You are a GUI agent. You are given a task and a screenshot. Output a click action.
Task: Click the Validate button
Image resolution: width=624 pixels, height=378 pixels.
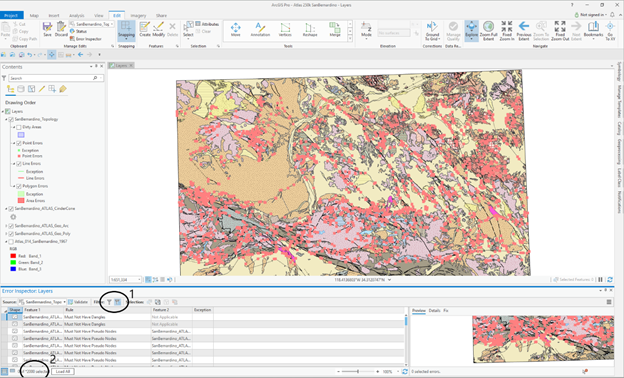click(78, 302)
